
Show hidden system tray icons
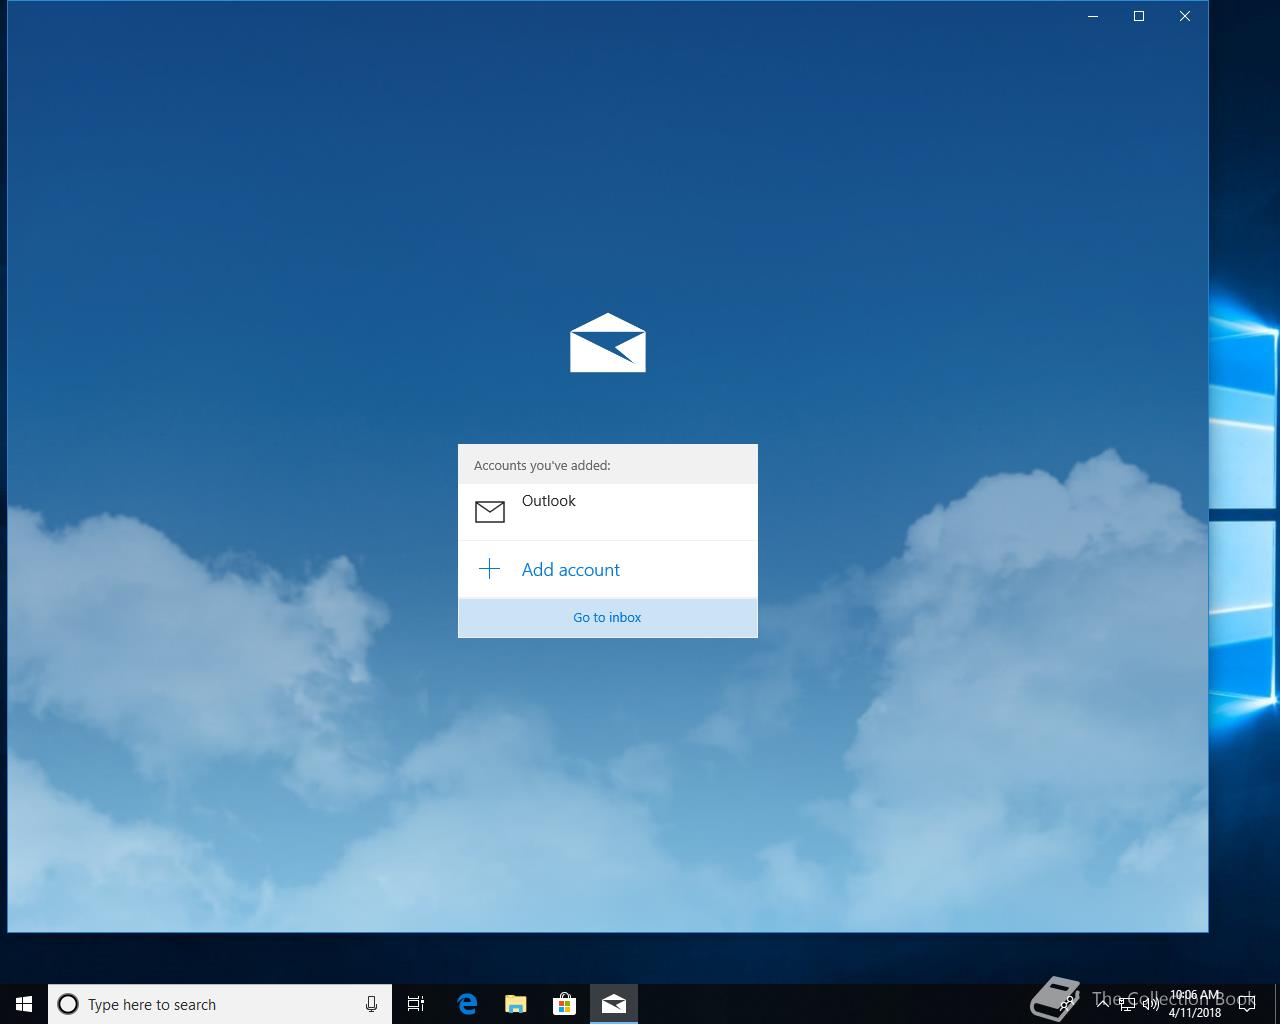coord(1102,1004)
